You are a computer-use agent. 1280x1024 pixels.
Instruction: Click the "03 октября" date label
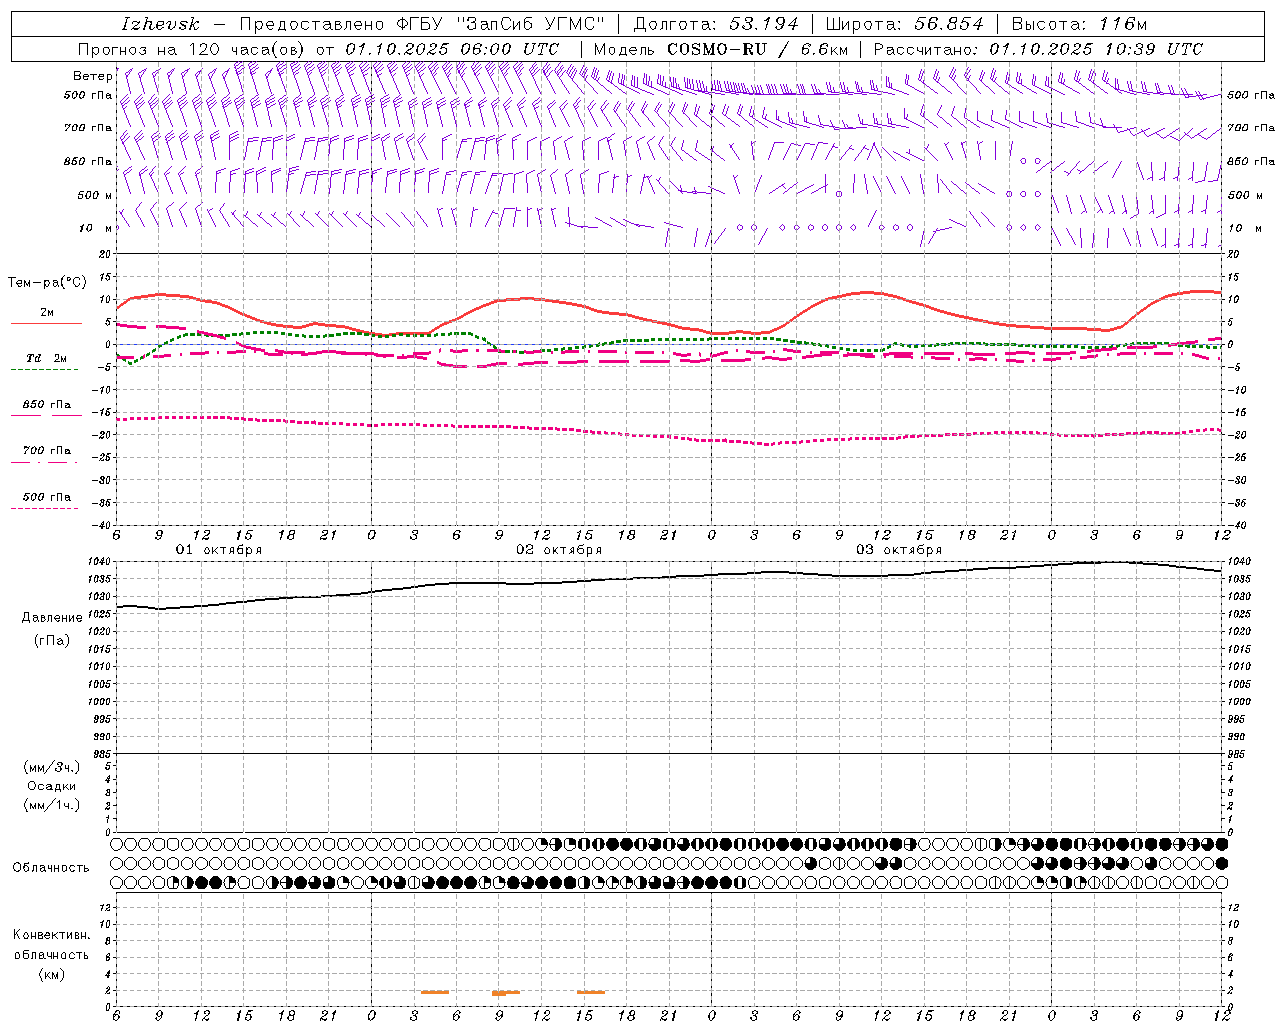point(899,550)
